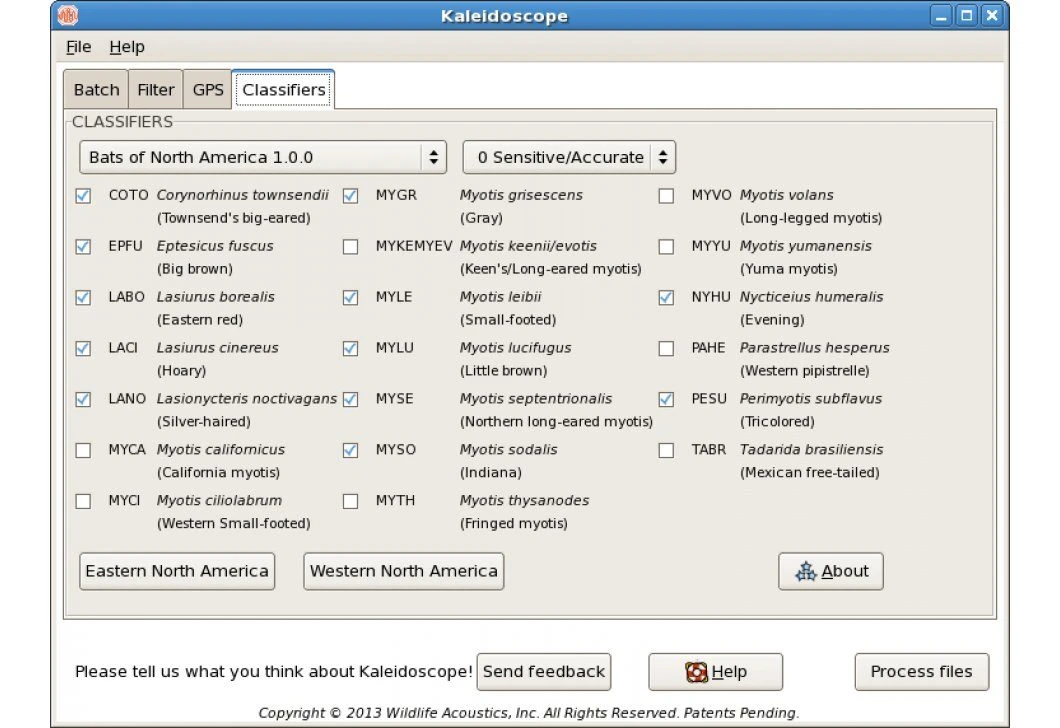Click the red flower icon on the Help button
The height and width of the screenshot is (728, 1060).
(x=695, y=671)
